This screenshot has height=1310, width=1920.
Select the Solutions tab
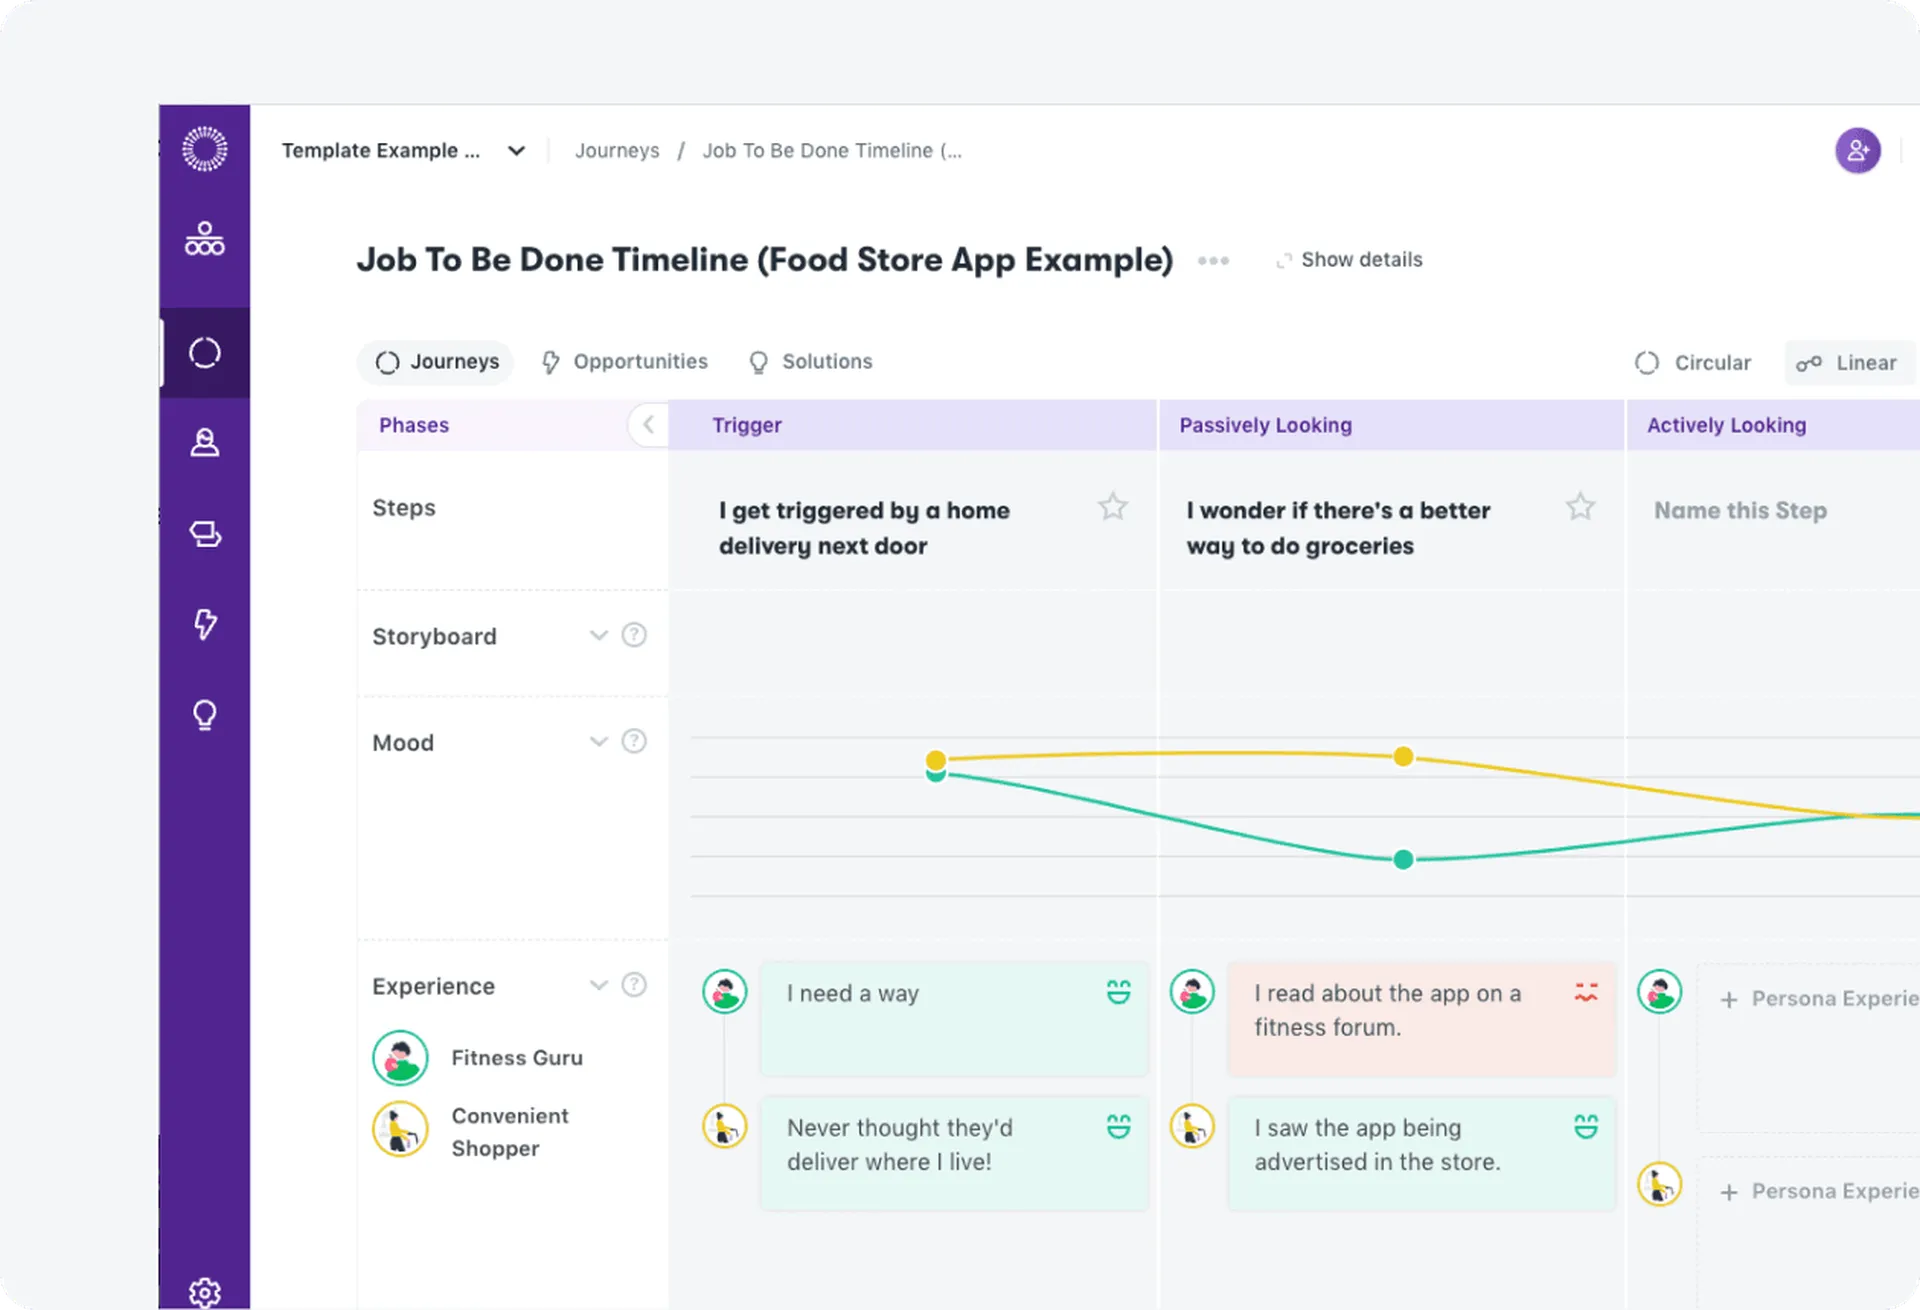[x=810, y=362]
